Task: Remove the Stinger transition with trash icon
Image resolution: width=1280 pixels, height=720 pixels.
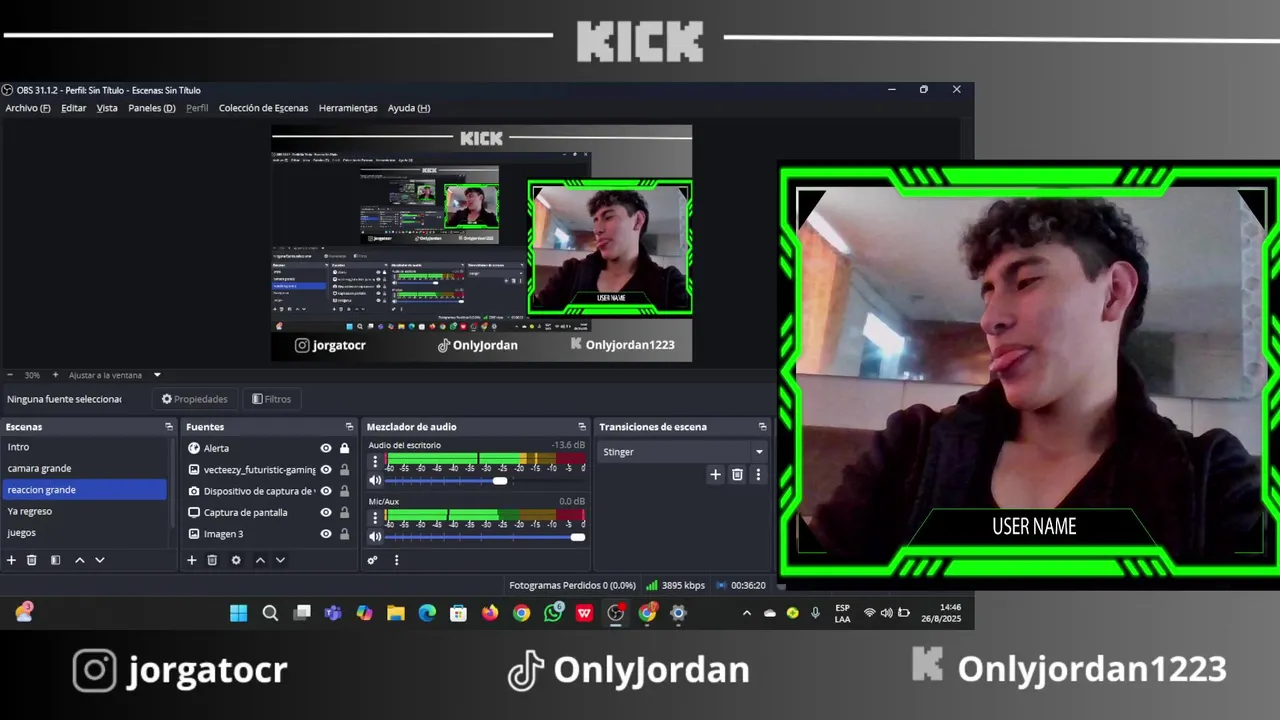Action: click(x=737, y=474)
